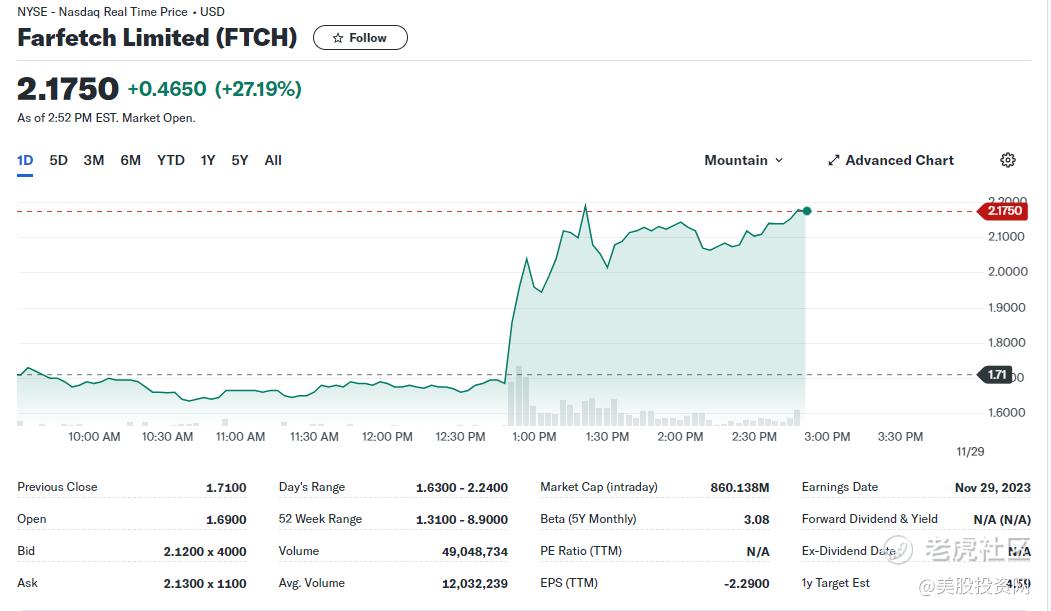Select the YTD range tab
Screen dimensions: 1051x611
coord(170,160)
